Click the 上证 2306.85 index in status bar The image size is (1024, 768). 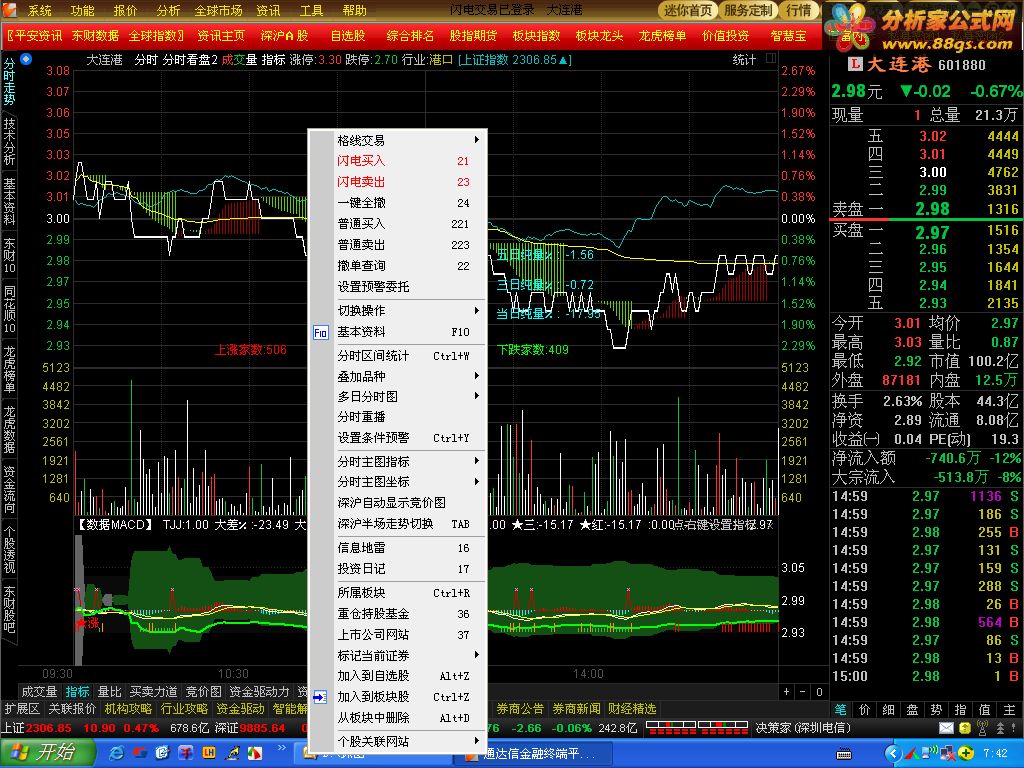[37, 728]
